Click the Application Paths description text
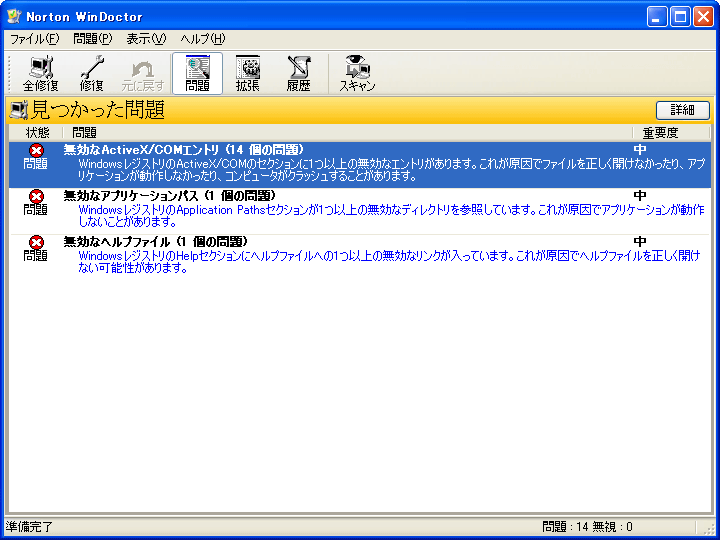Screen dimensions: 720x540 tap(391, 216)
